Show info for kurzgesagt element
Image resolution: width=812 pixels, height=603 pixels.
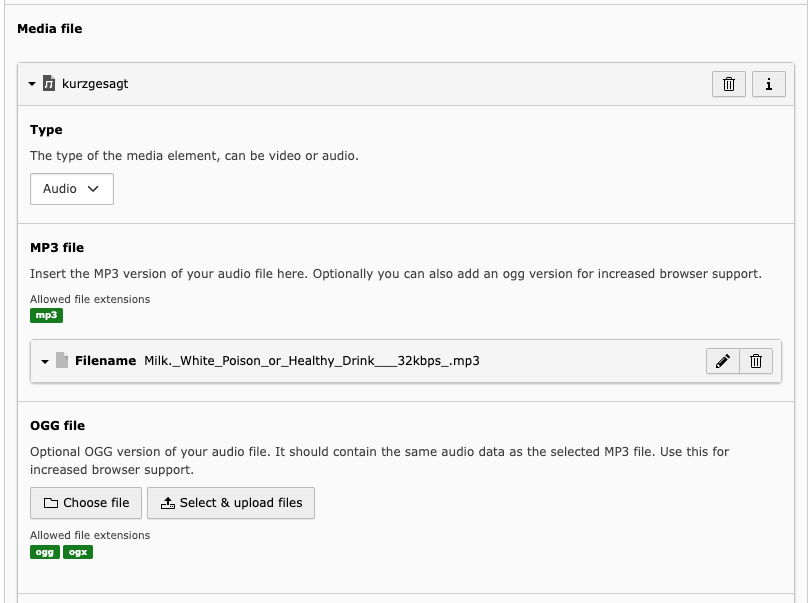[x=768, y=84]
